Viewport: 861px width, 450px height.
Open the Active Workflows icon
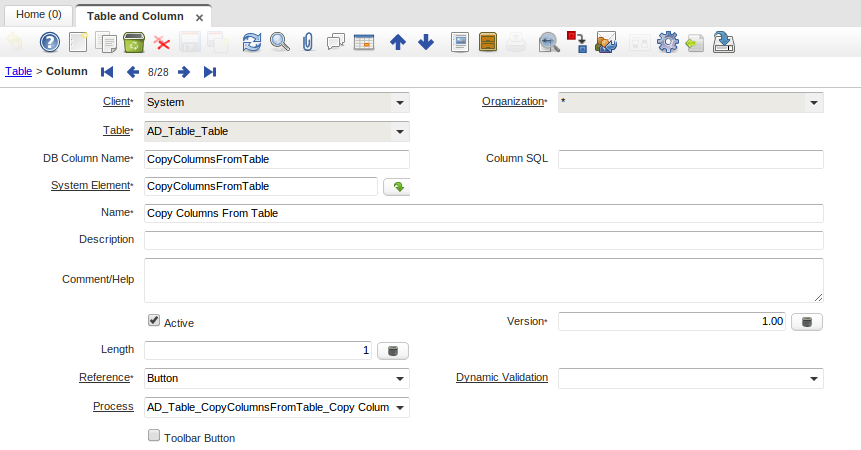tap(577, 42)
